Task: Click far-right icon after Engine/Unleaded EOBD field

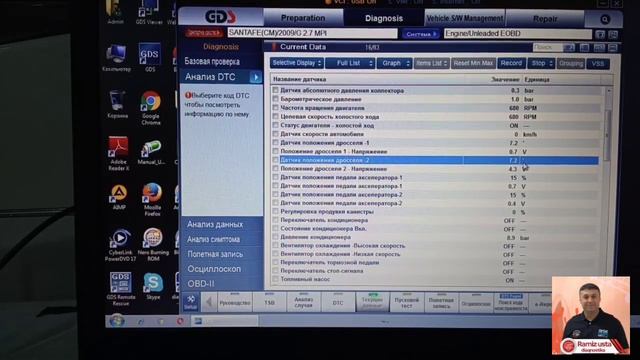Action: point(613,35)
